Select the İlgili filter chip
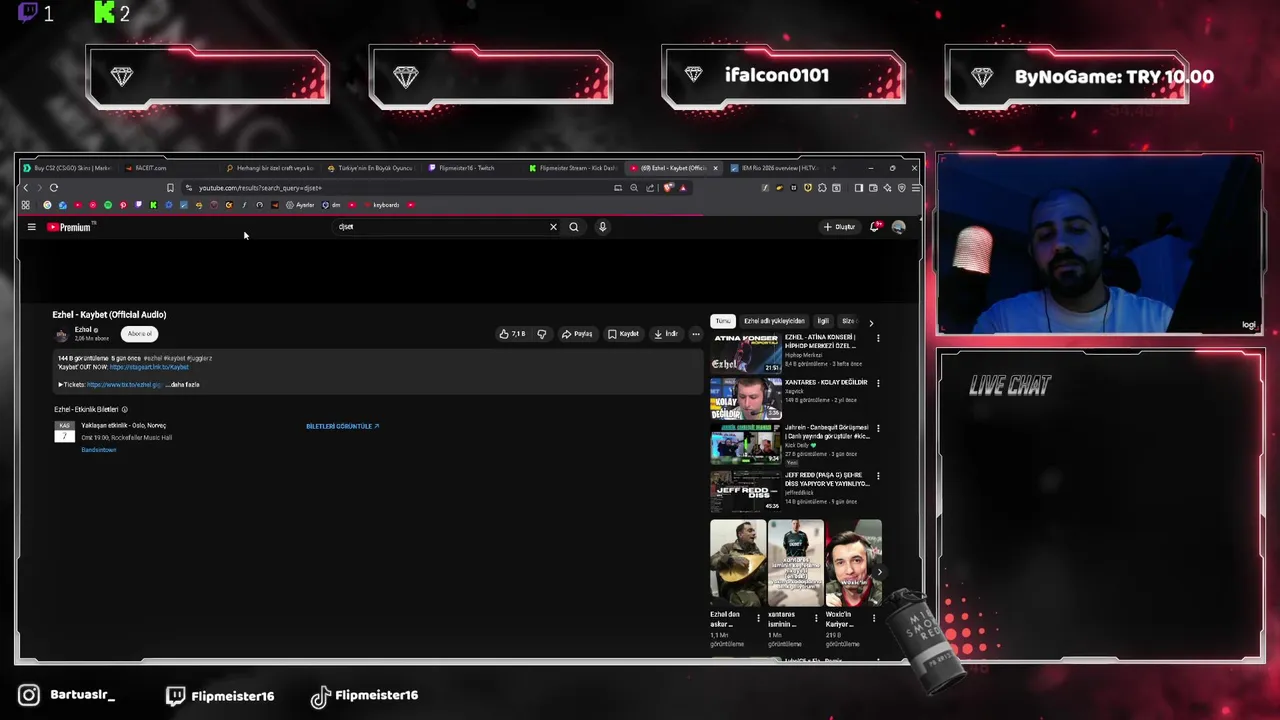The image size is (1280, 720). [823, 321]
